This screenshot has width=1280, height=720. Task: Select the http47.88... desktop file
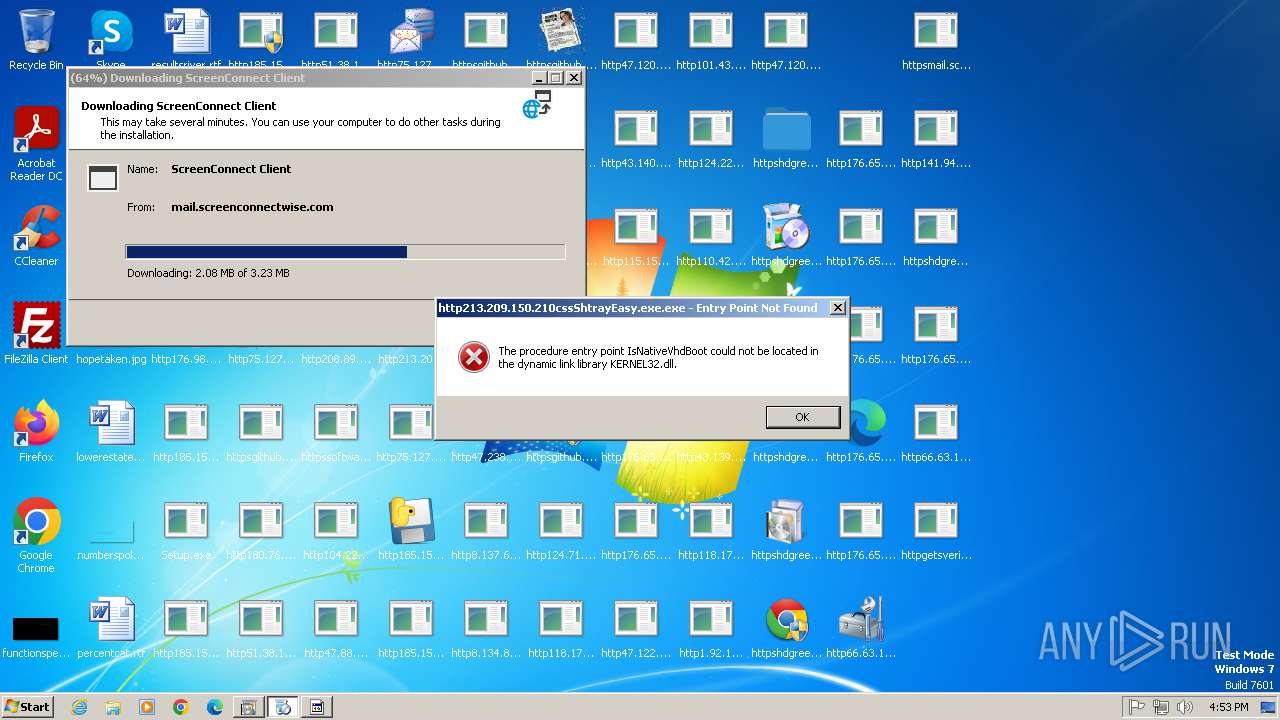[336, 628]
